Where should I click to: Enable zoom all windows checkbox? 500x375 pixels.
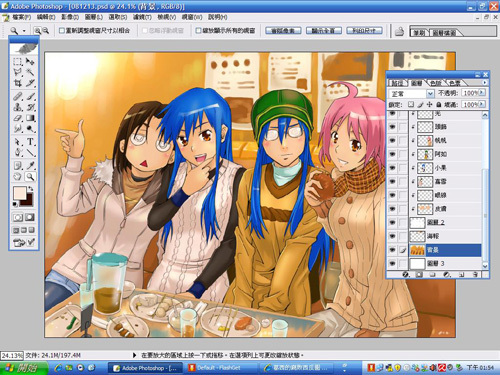click(198, 31)
